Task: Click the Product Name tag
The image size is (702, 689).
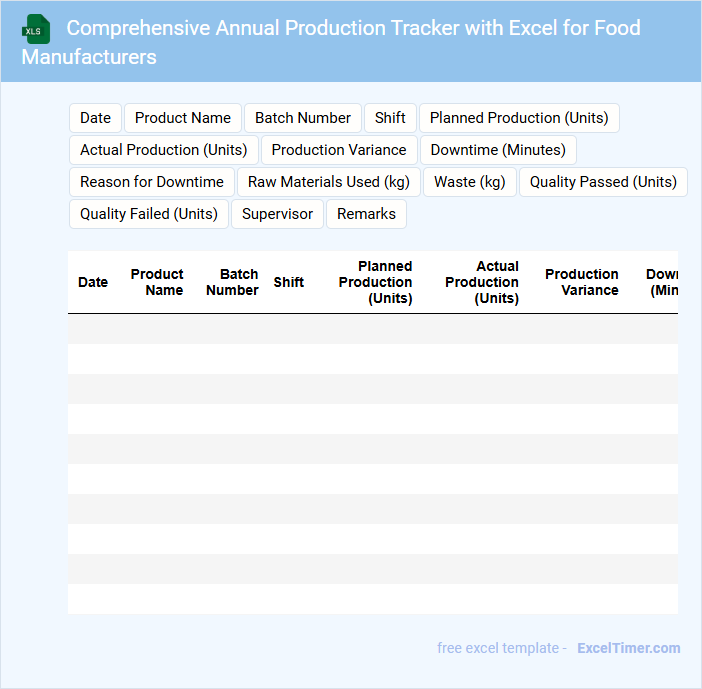Action: tap(183, 118)
